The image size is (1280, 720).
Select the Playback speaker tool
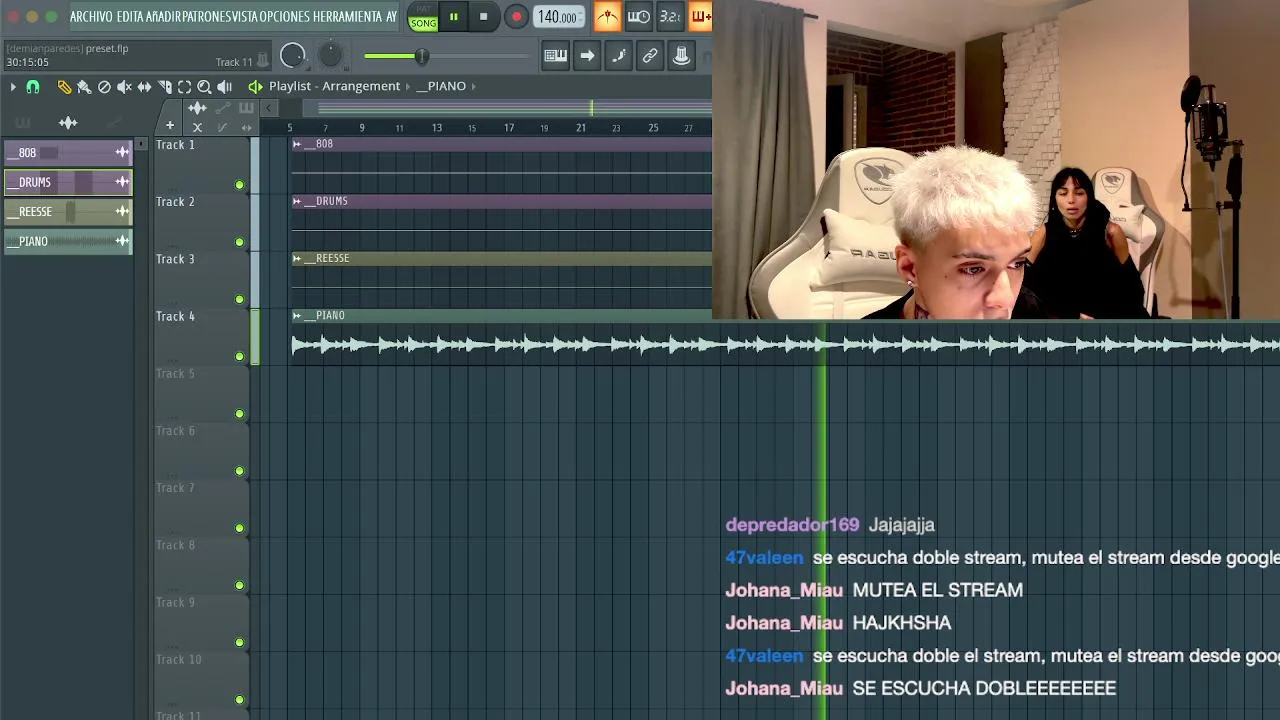225,87
